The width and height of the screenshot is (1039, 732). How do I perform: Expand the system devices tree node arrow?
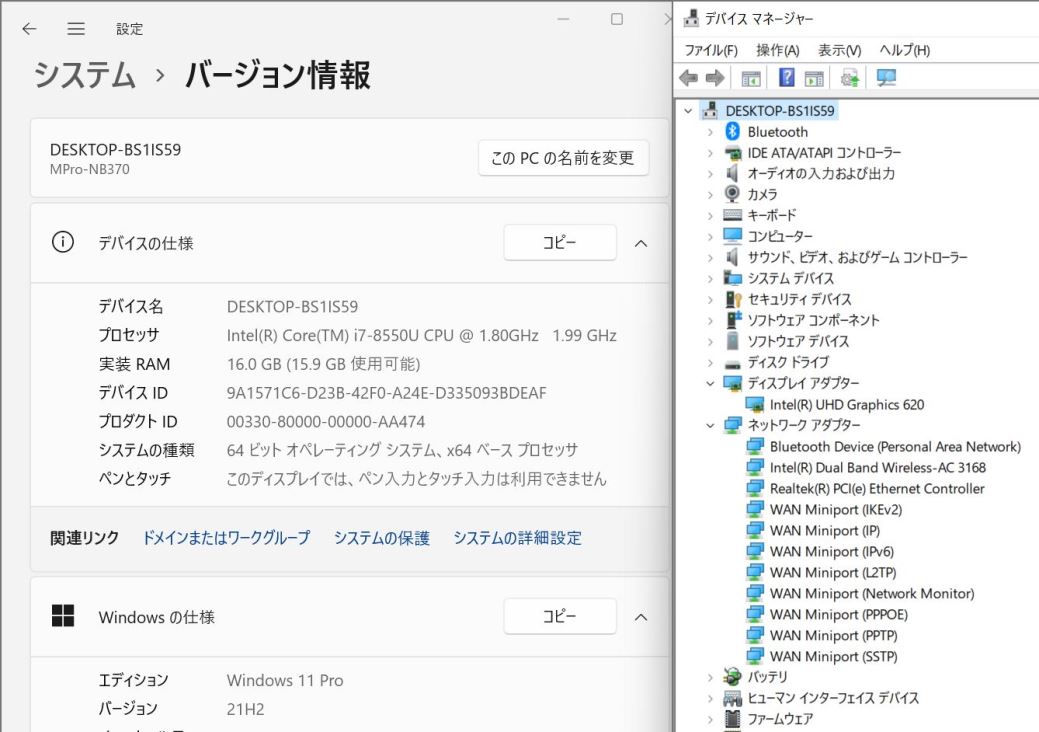pyautogui.click(x=710, y=278)
